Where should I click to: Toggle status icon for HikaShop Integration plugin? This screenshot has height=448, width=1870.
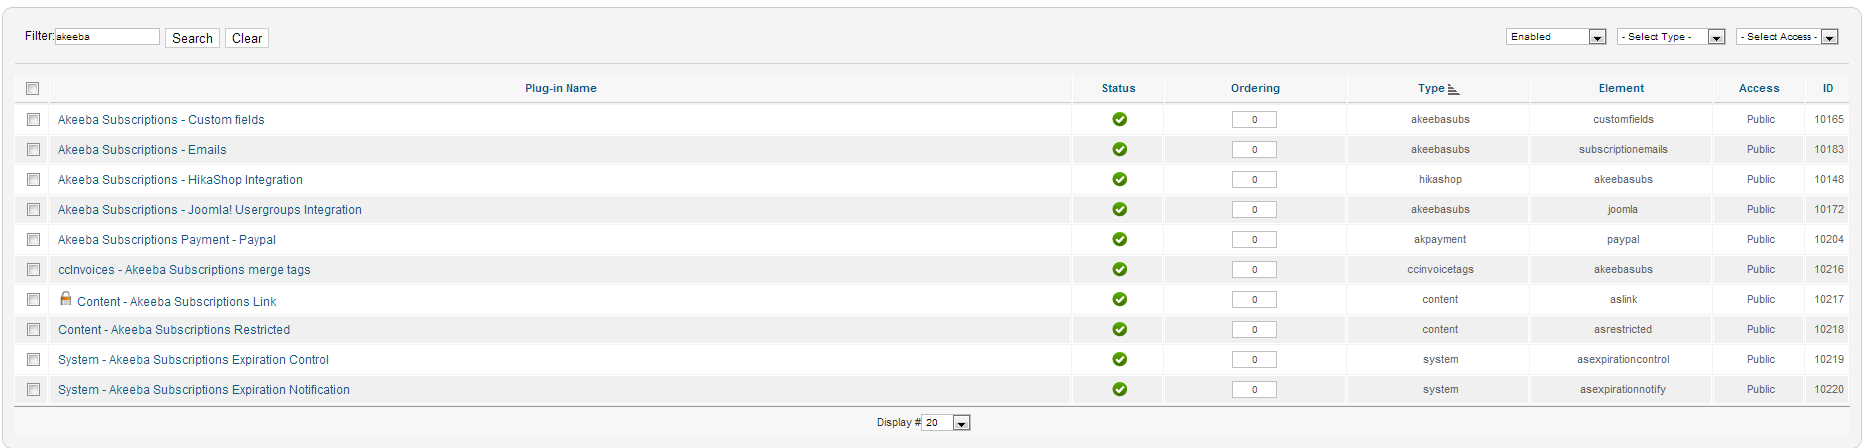click(1119, 179)
